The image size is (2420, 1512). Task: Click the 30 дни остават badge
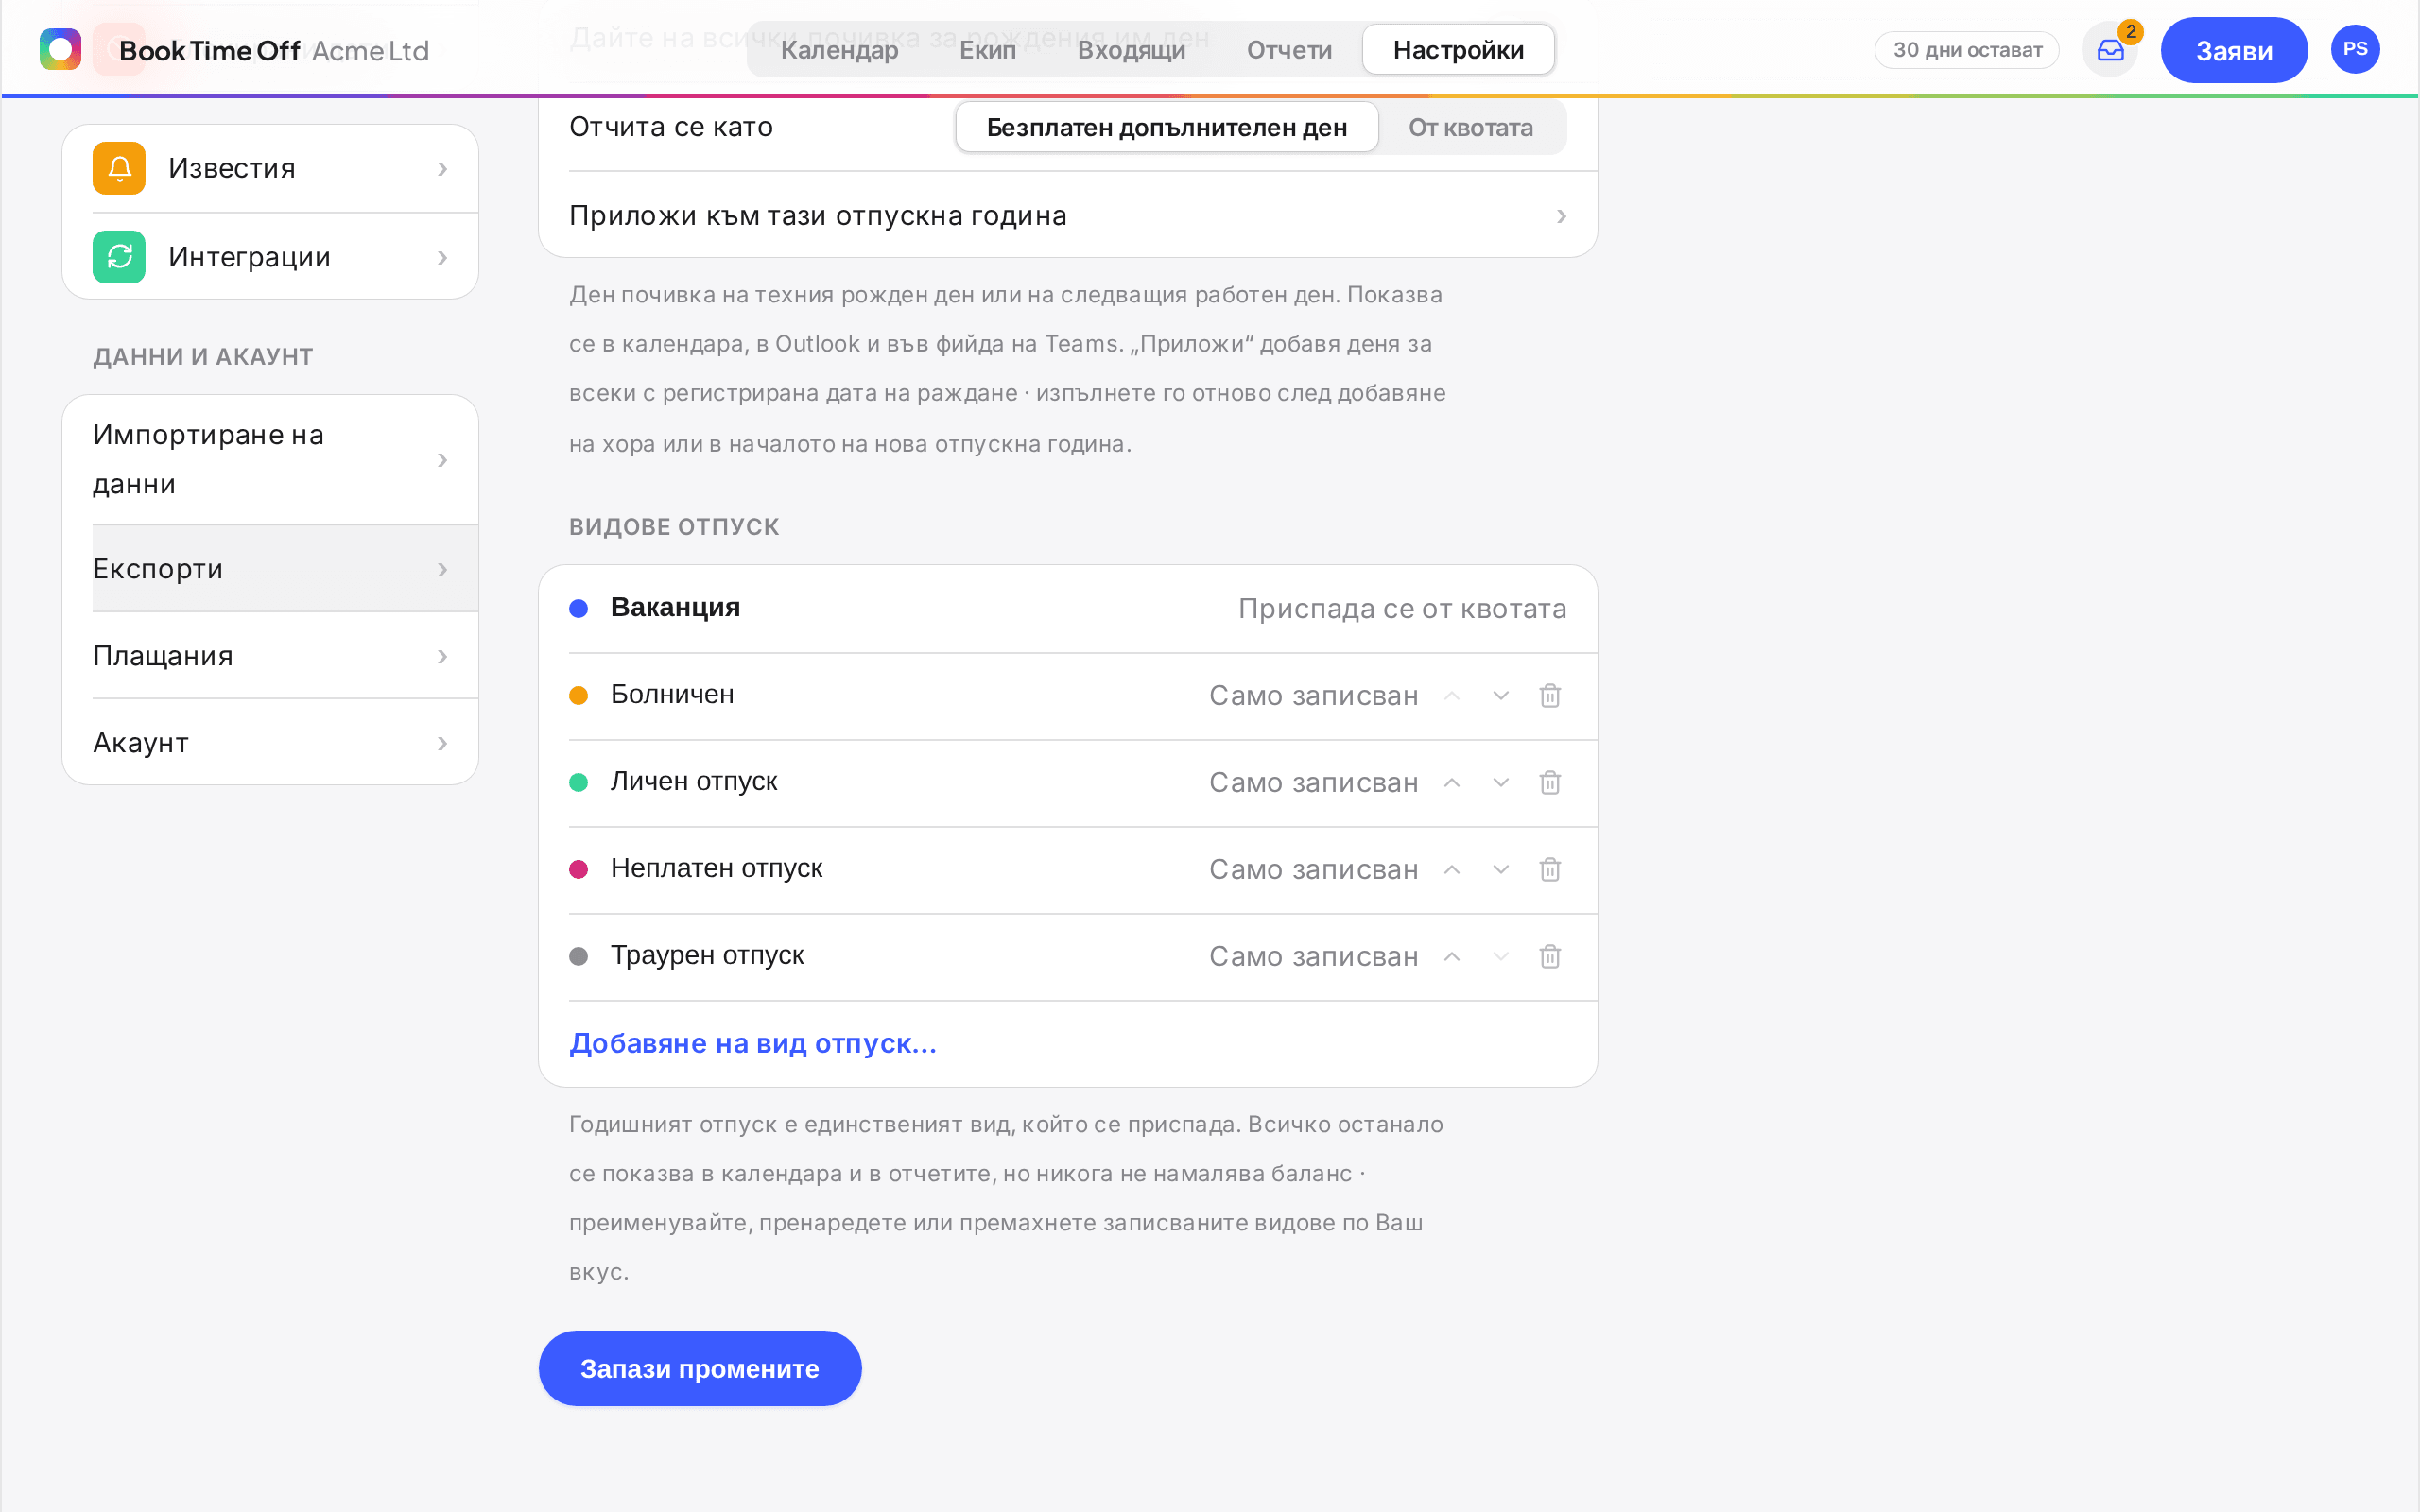tap(1967, 50)
